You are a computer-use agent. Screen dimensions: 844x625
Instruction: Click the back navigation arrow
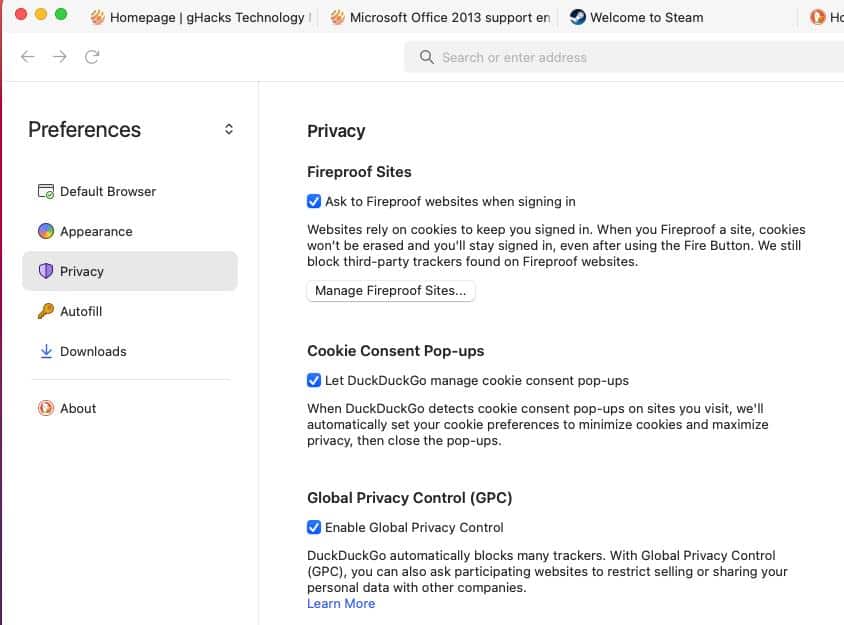point(27,57)
